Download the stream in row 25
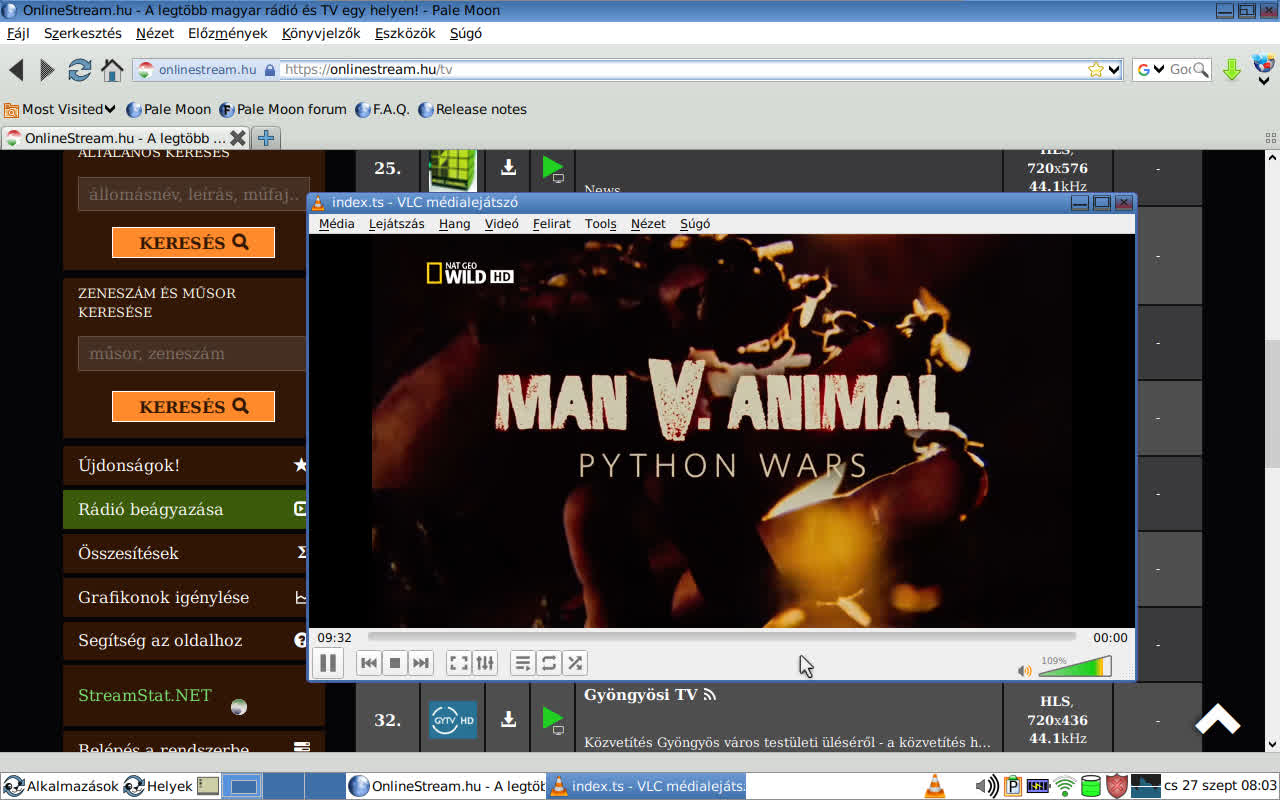The height and width of the screenshot is (800, 1280). coord(508,167)
